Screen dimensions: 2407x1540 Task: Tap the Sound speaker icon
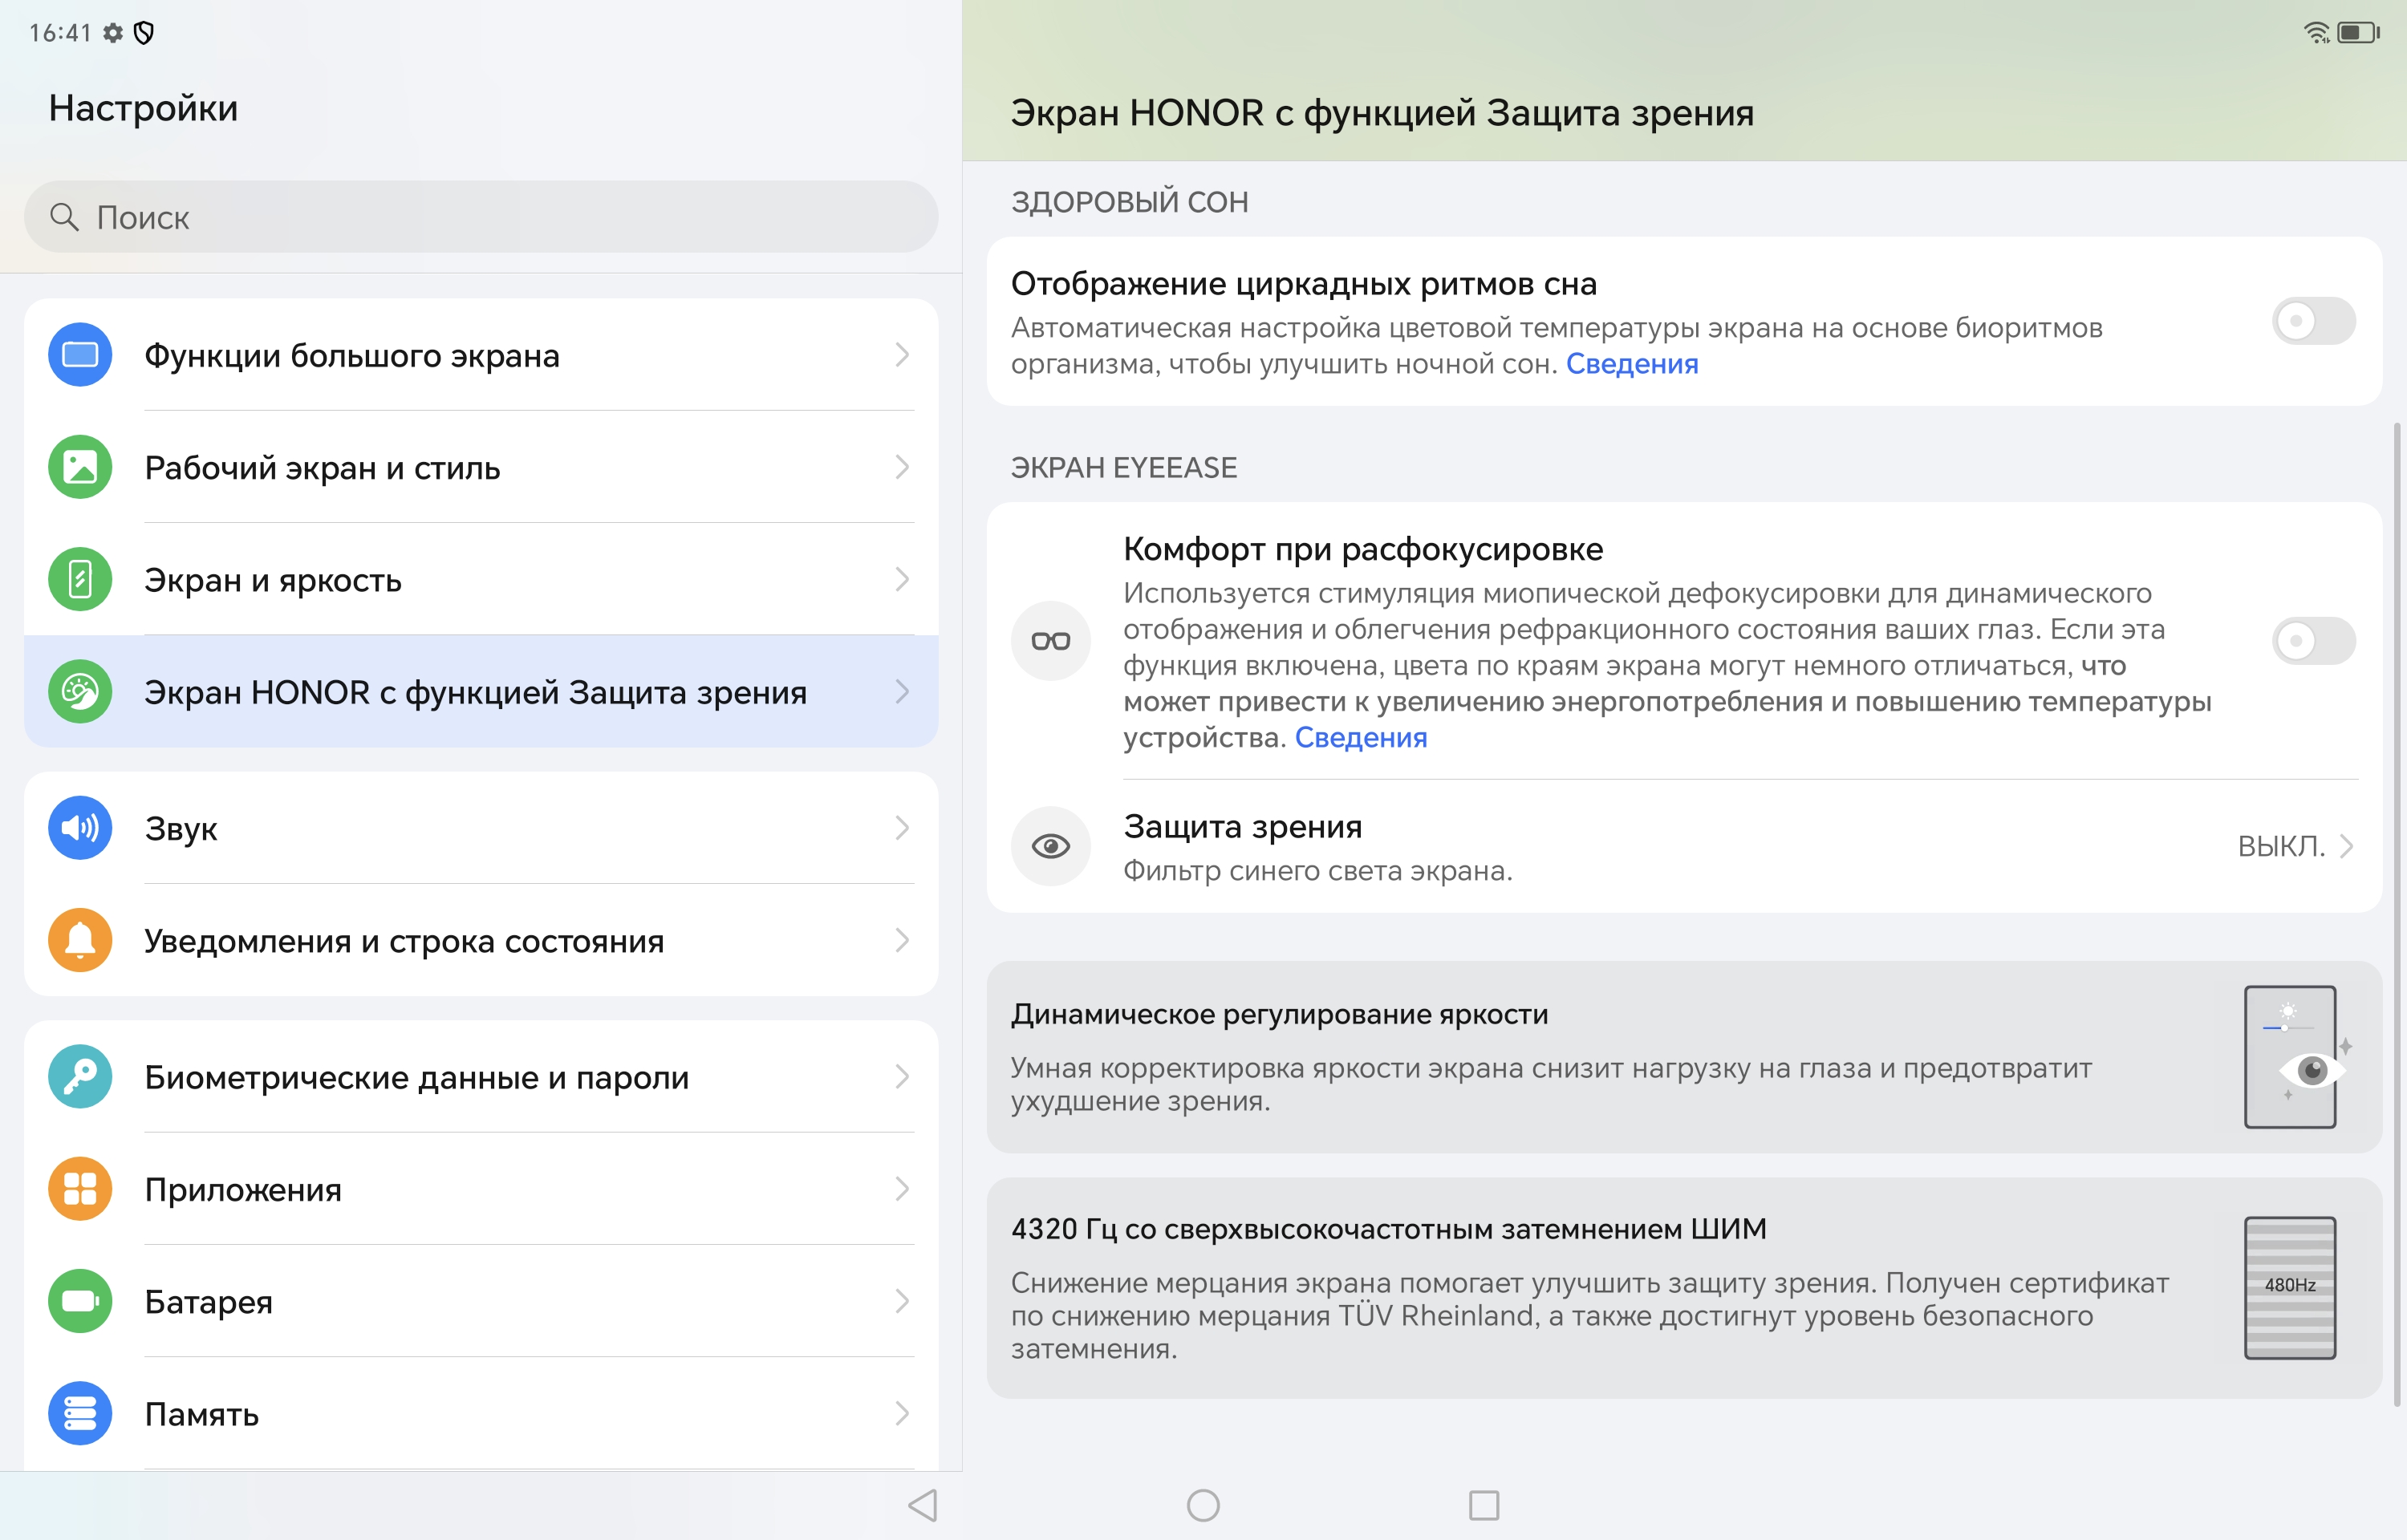point(80,828)
